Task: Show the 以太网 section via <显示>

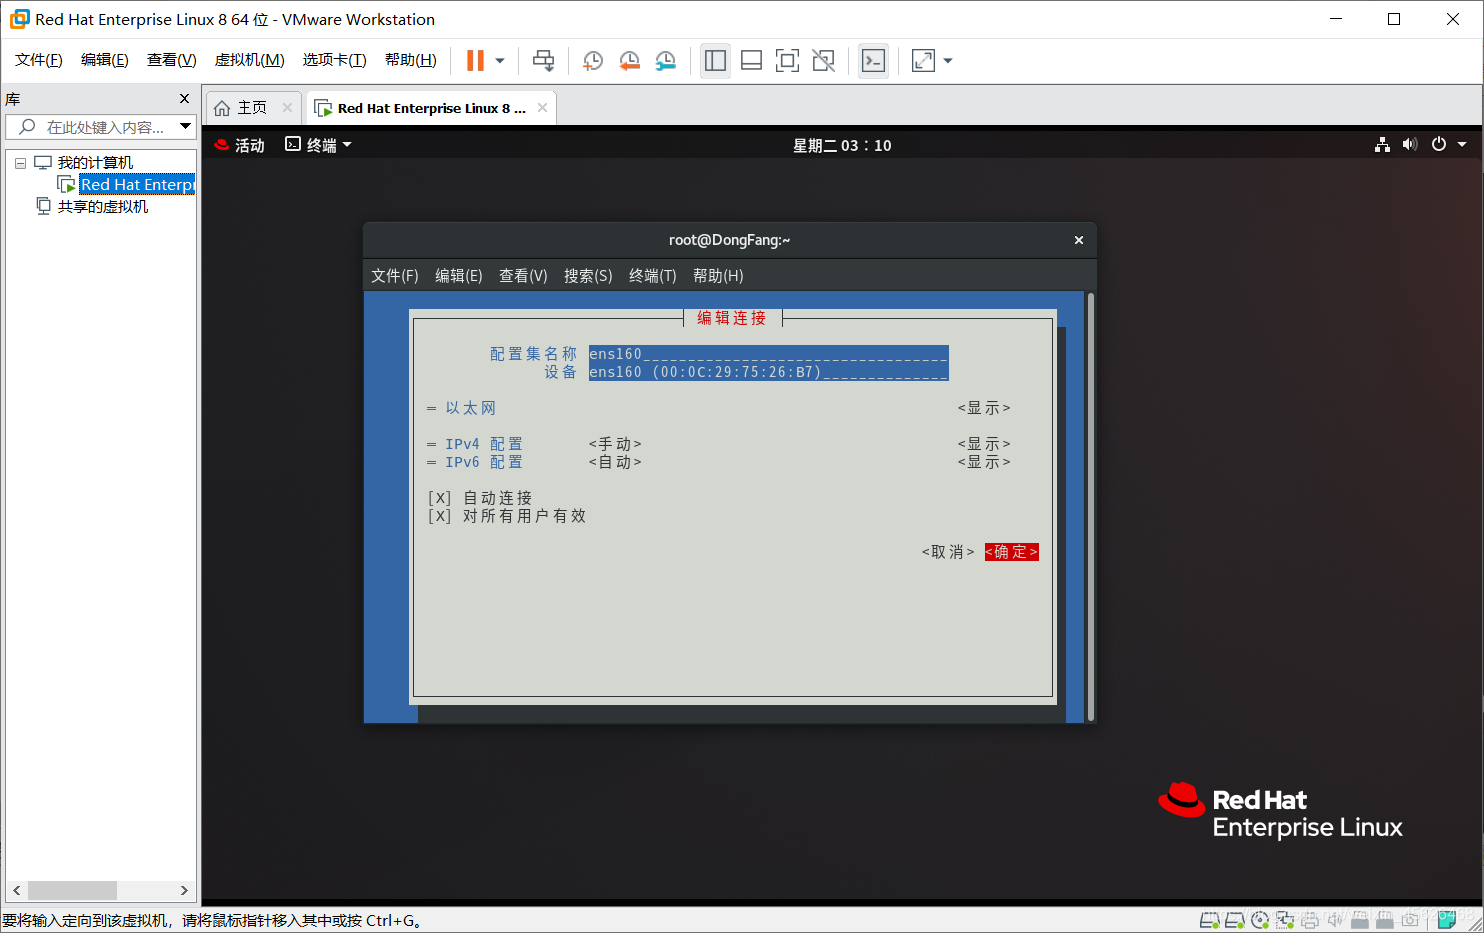Action: [984, 408]
